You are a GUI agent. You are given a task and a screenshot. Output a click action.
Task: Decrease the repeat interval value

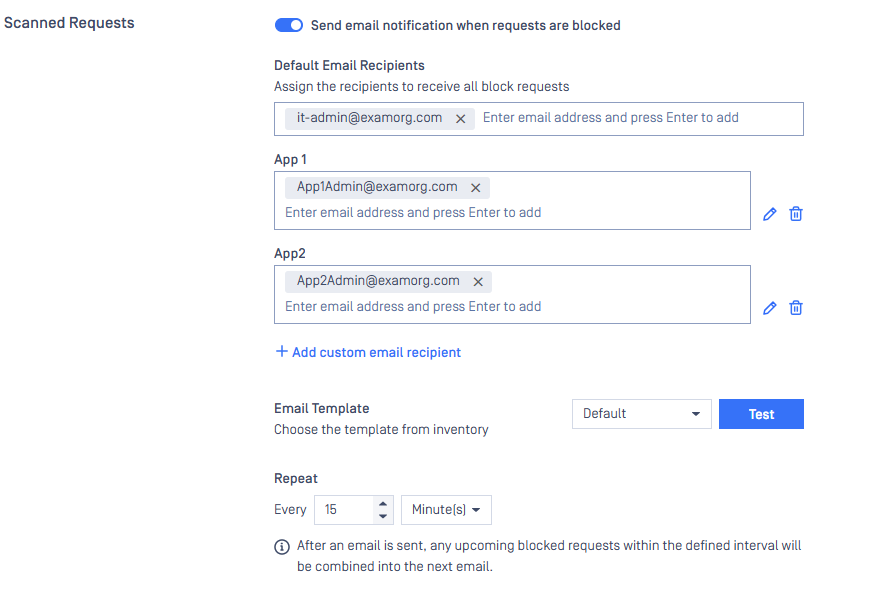[382, 516]
